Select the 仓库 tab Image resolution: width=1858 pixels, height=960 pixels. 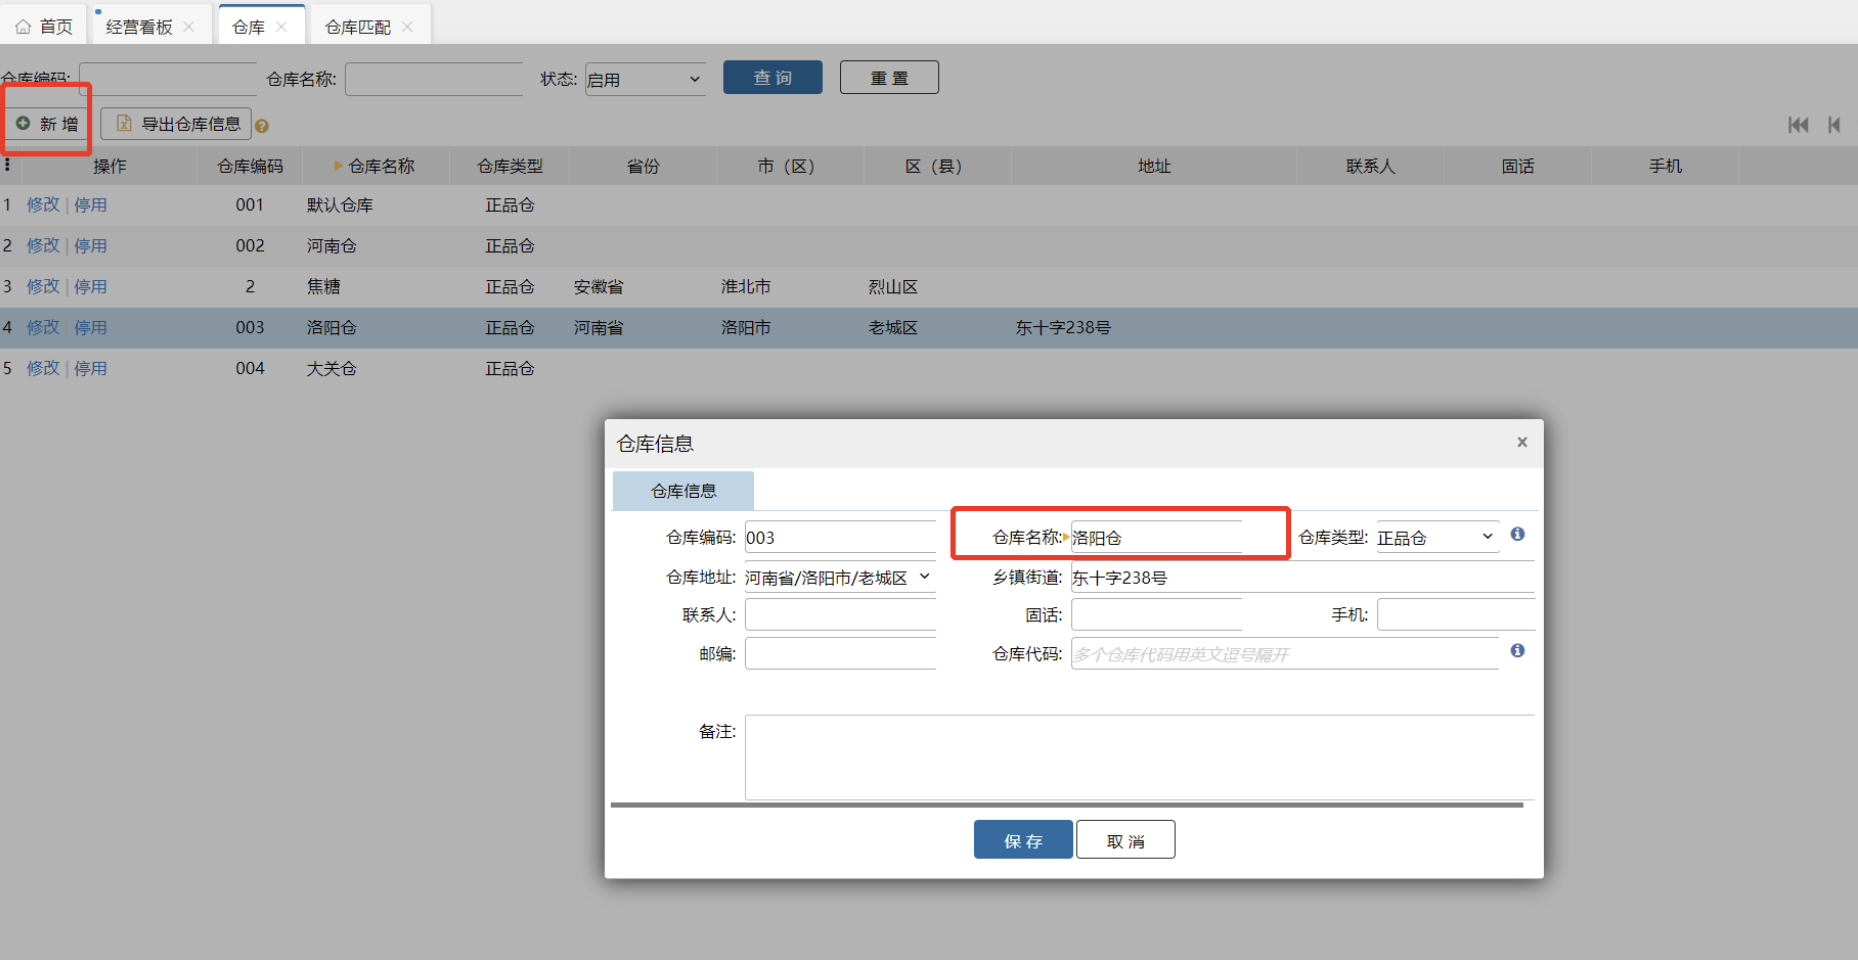[248, 27]
